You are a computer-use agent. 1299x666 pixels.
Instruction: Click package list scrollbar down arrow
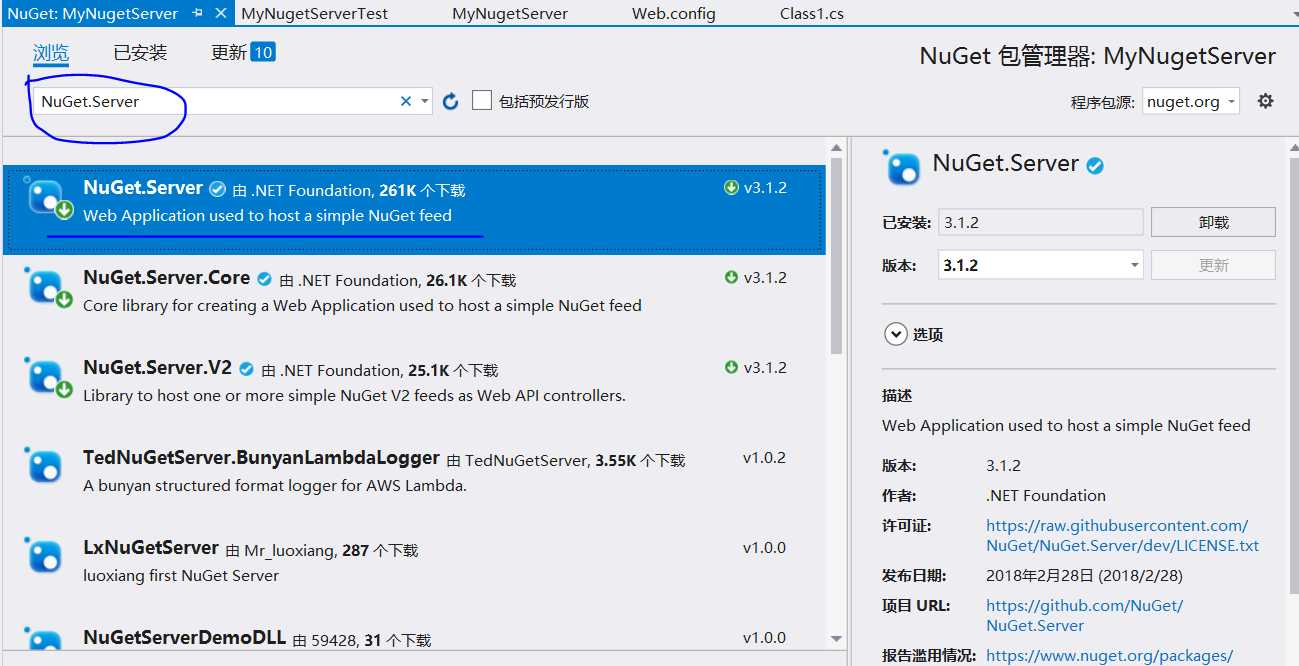(836, 638)
